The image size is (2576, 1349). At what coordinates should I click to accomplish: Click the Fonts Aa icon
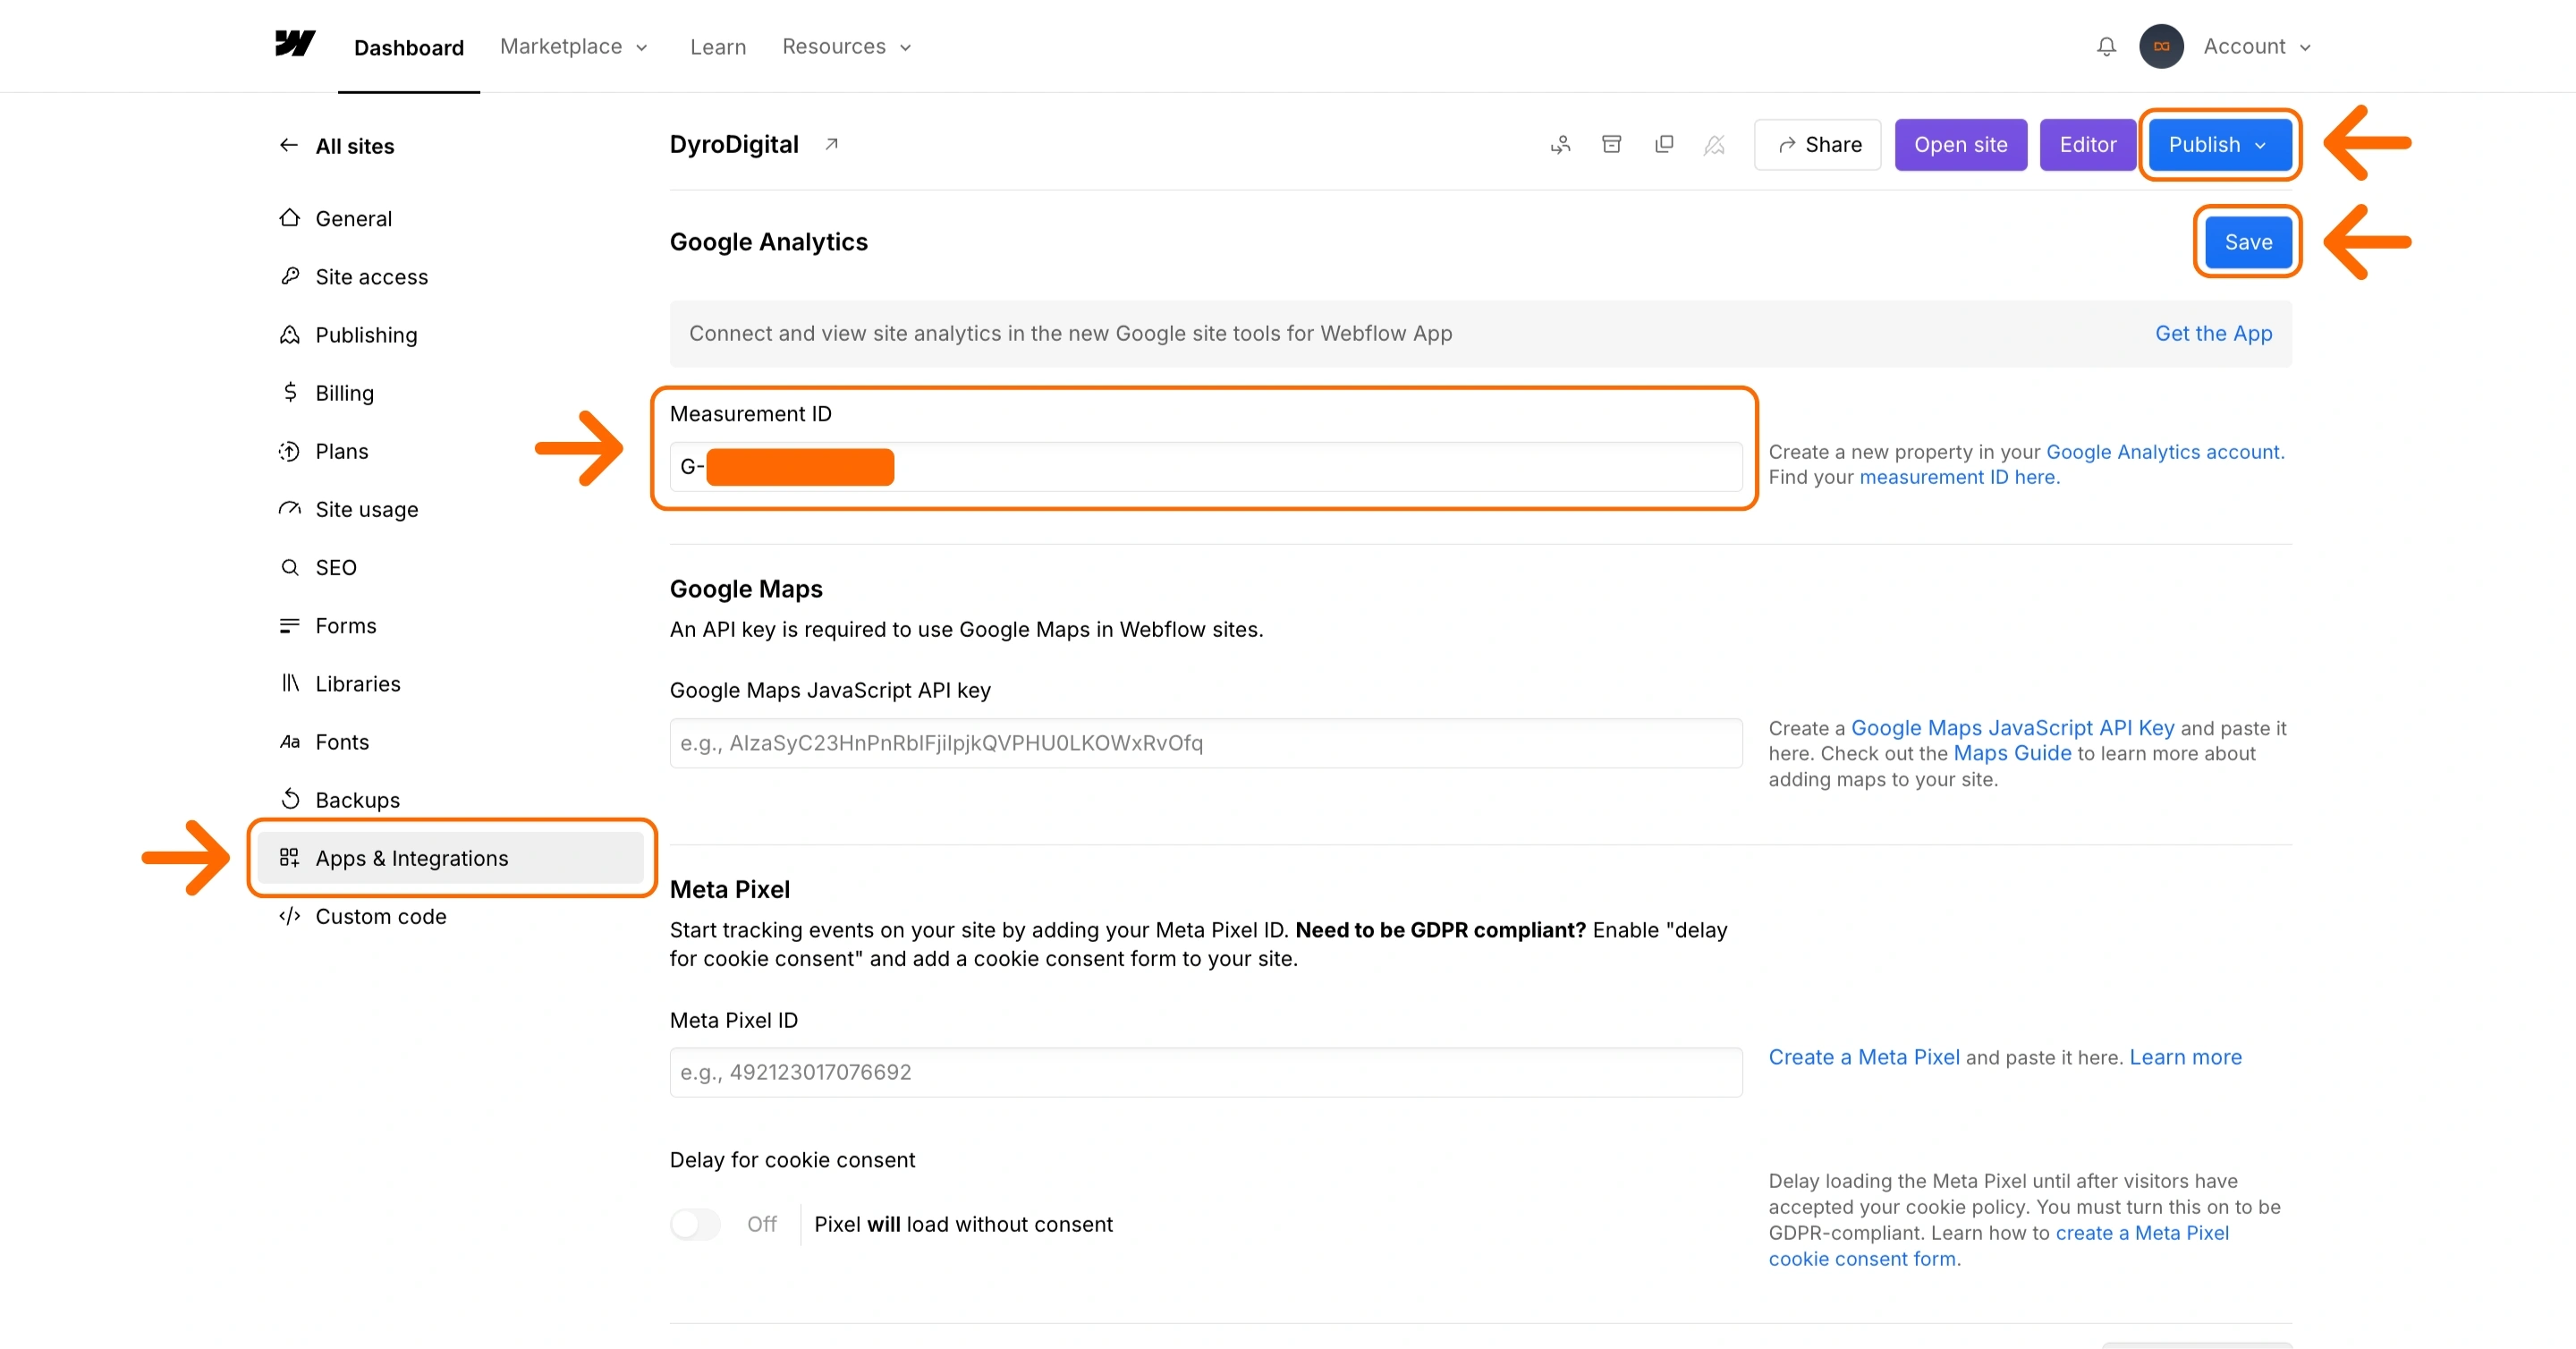290,741
